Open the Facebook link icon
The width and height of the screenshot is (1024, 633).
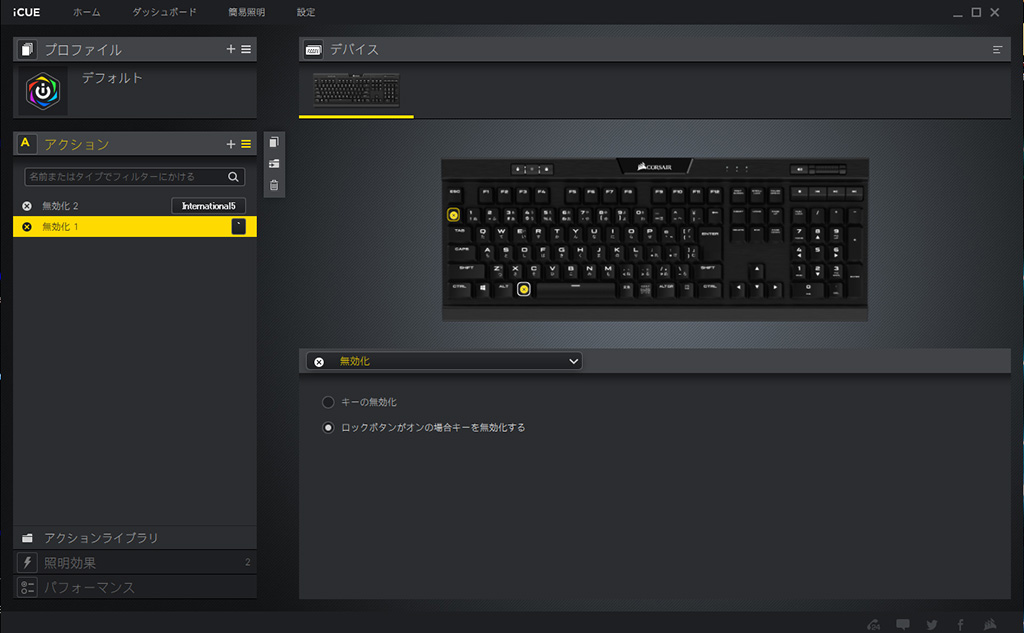pos(960,625)
